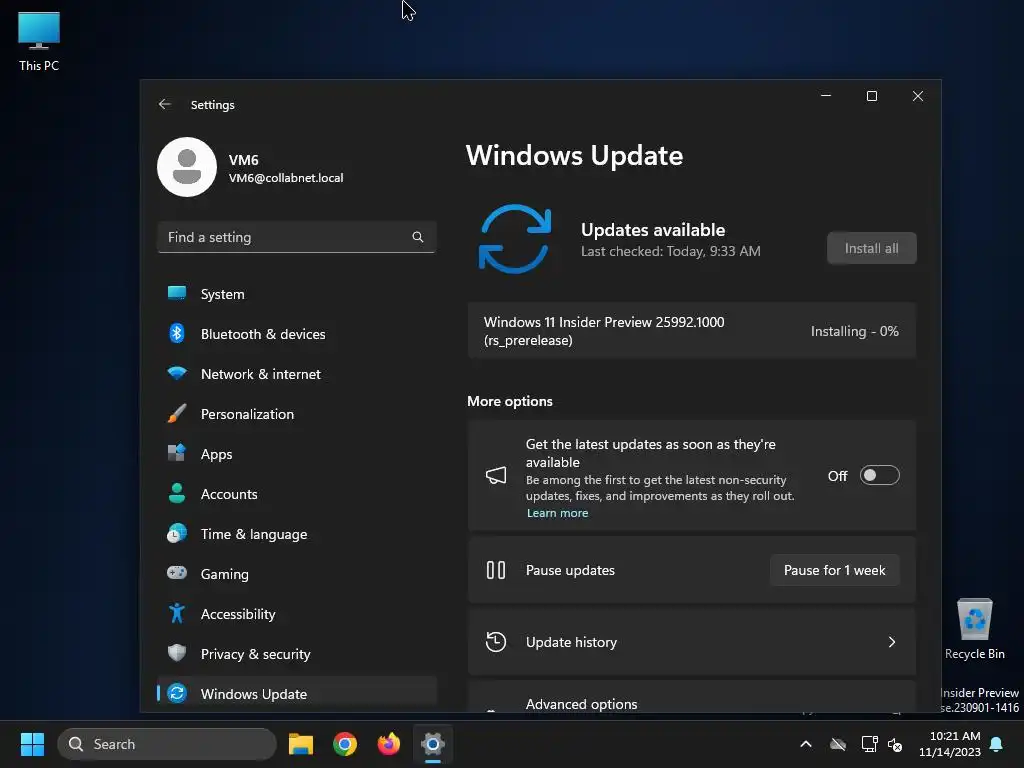Screen dimensions: 1024x768
Task: Select the Network & internet Wi-Fi icon
Action: [x=177, y=374]
